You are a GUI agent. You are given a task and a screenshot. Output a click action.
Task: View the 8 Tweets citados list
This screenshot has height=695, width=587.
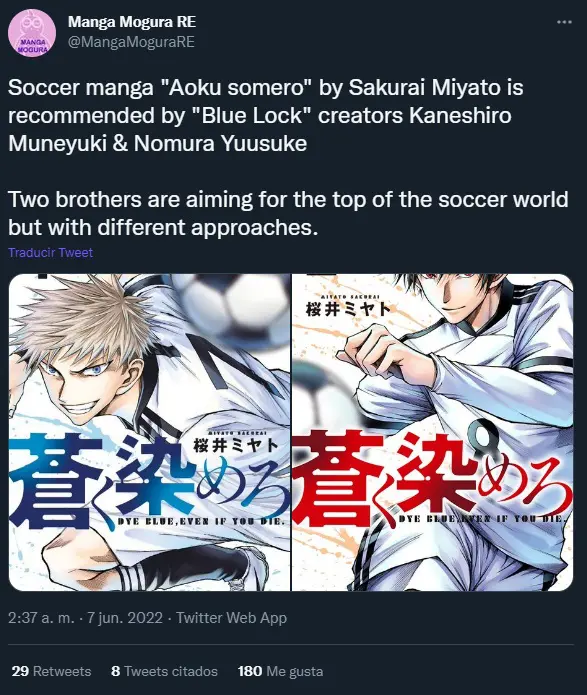coord(164,671)
